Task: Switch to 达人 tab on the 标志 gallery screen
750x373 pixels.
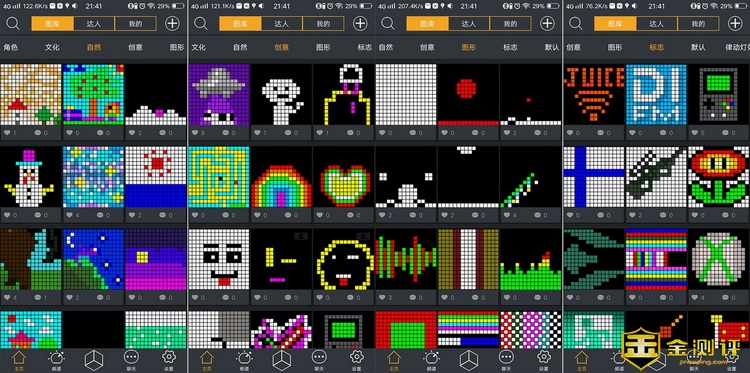Action: (656, 23)
